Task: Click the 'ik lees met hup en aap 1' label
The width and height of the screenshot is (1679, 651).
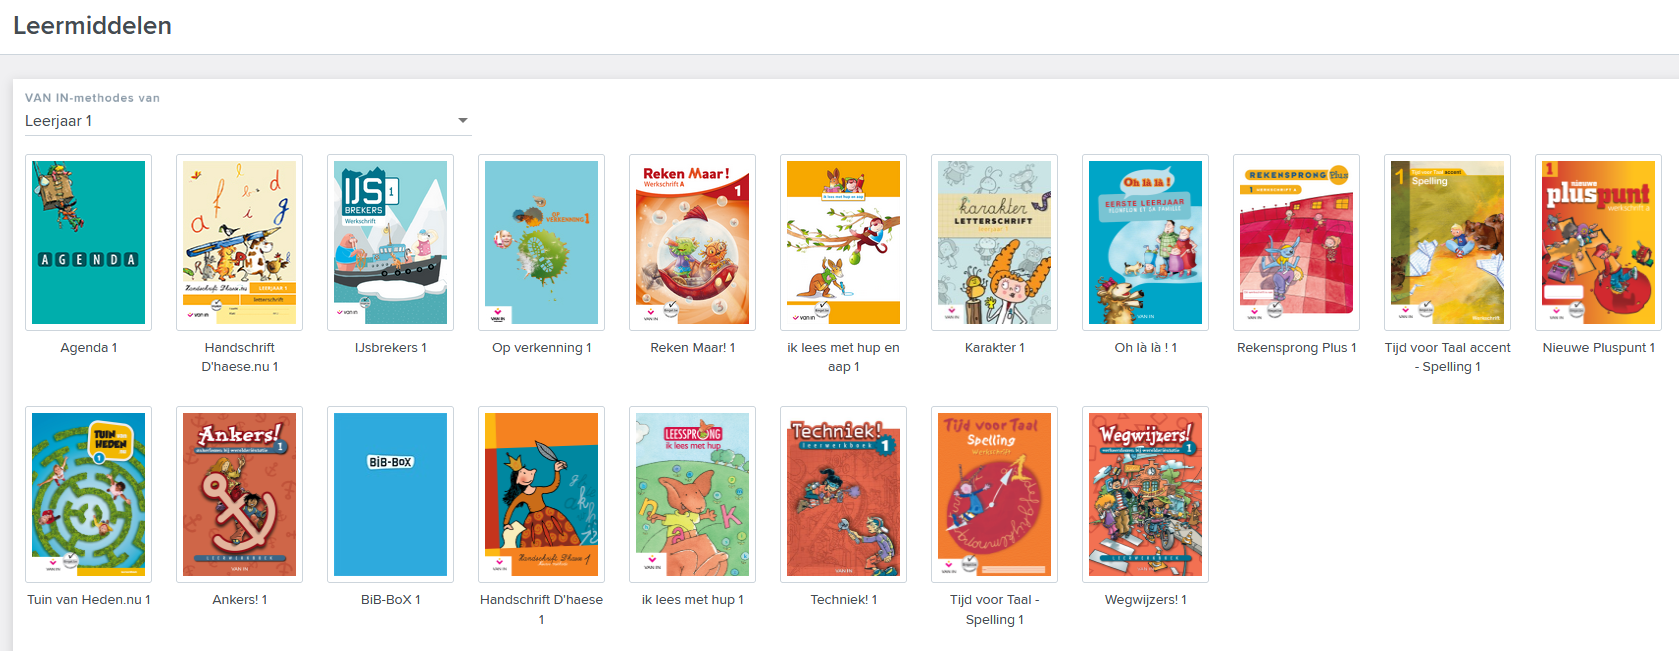Action: pyautogui.click(x=843, y=357)
